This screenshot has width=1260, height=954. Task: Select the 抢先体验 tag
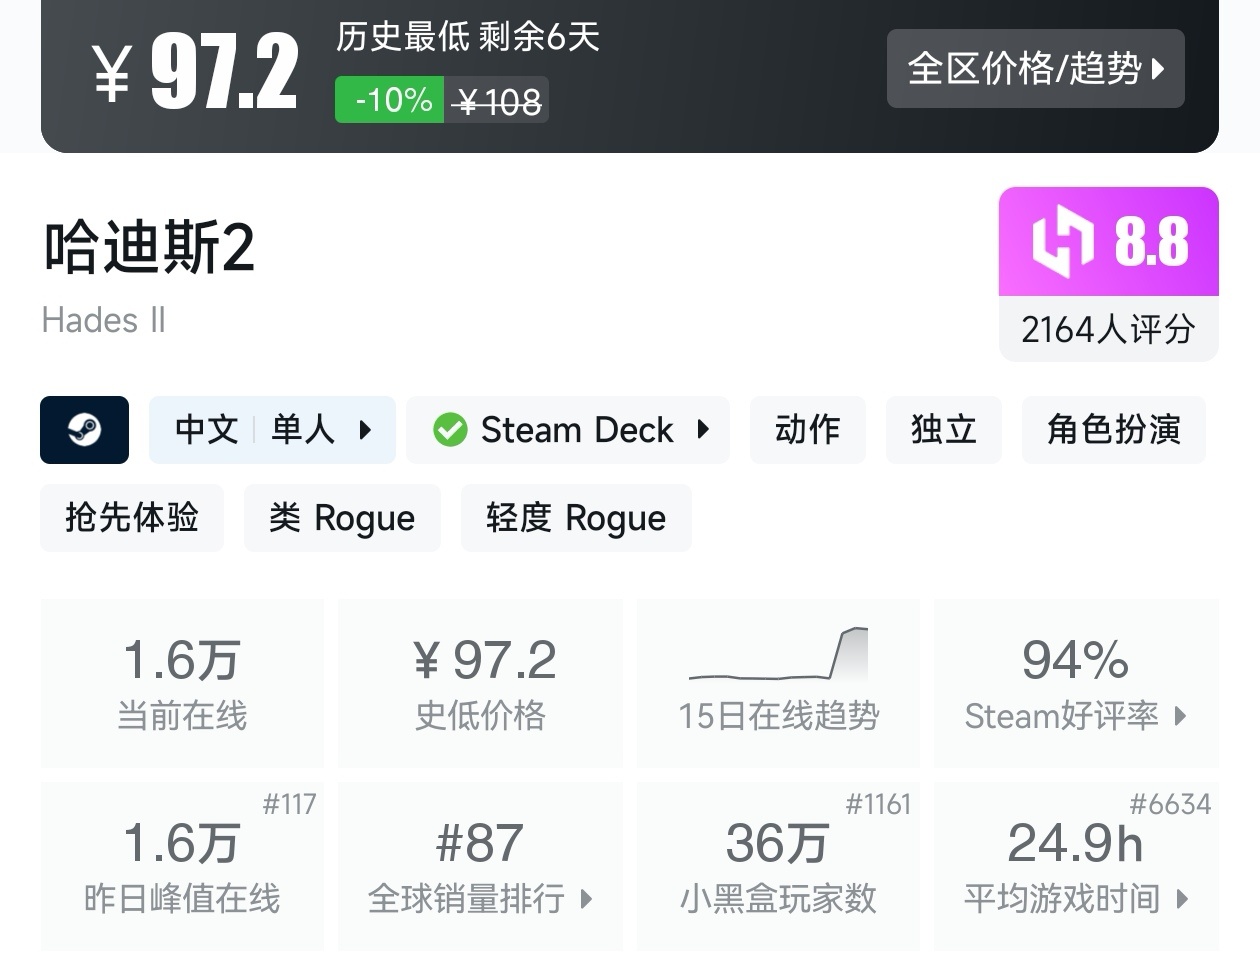pyautogui.click(x=132, y=518)
